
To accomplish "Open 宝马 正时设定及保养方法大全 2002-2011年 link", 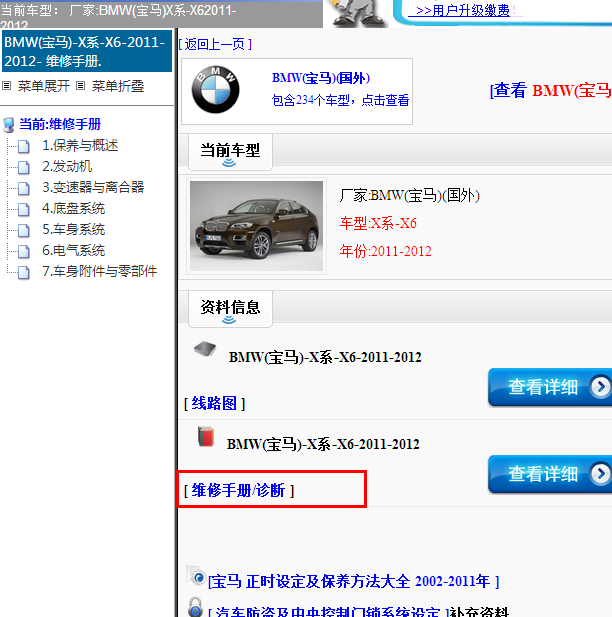I will click(x=353, y=581).
